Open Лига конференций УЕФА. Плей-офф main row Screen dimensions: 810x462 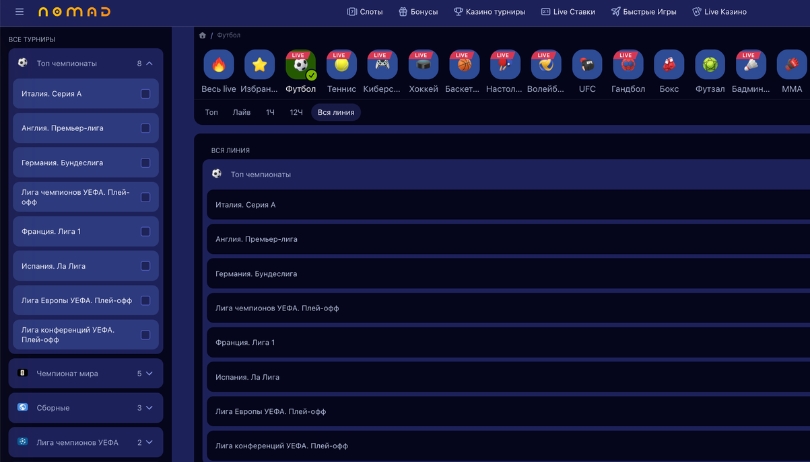508,445
